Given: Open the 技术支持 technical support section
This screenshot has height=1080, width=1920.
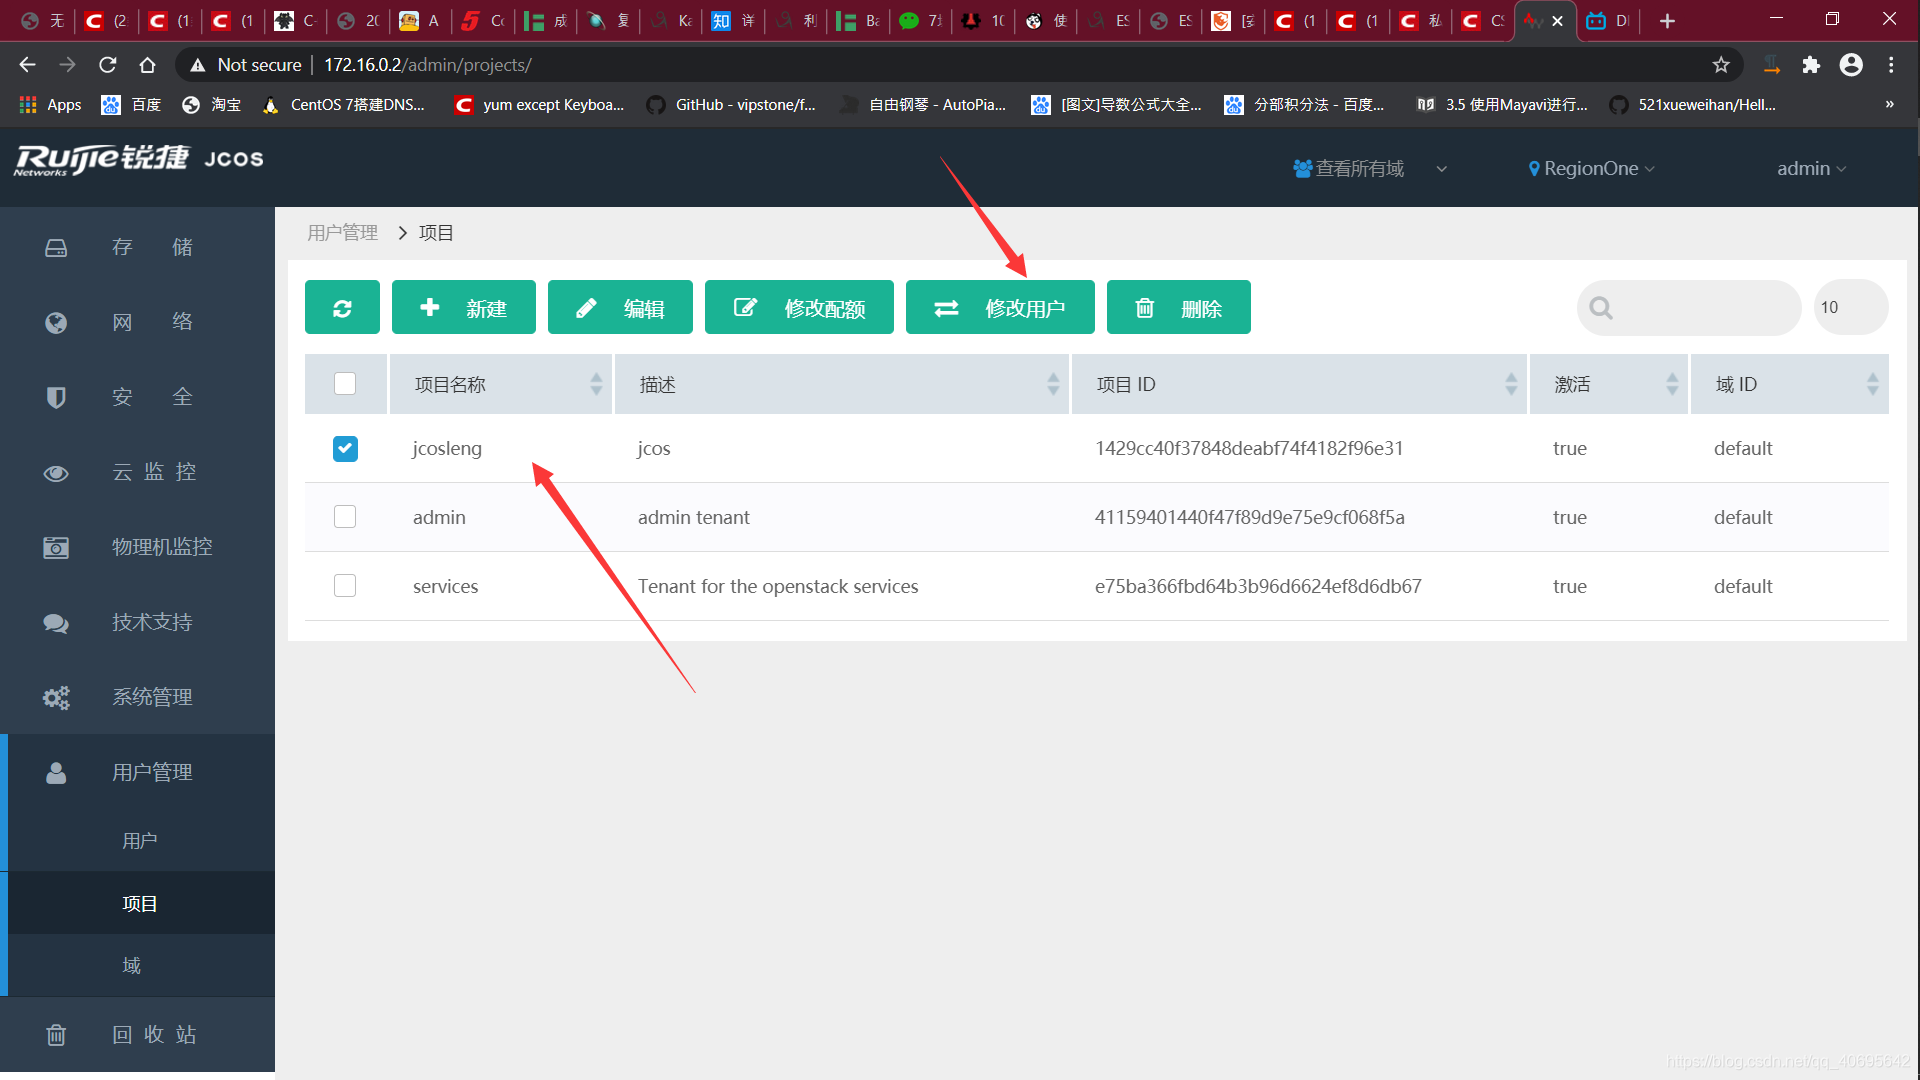Looking at the screenshot, I should pyautogui.click(x=138, y=622).
